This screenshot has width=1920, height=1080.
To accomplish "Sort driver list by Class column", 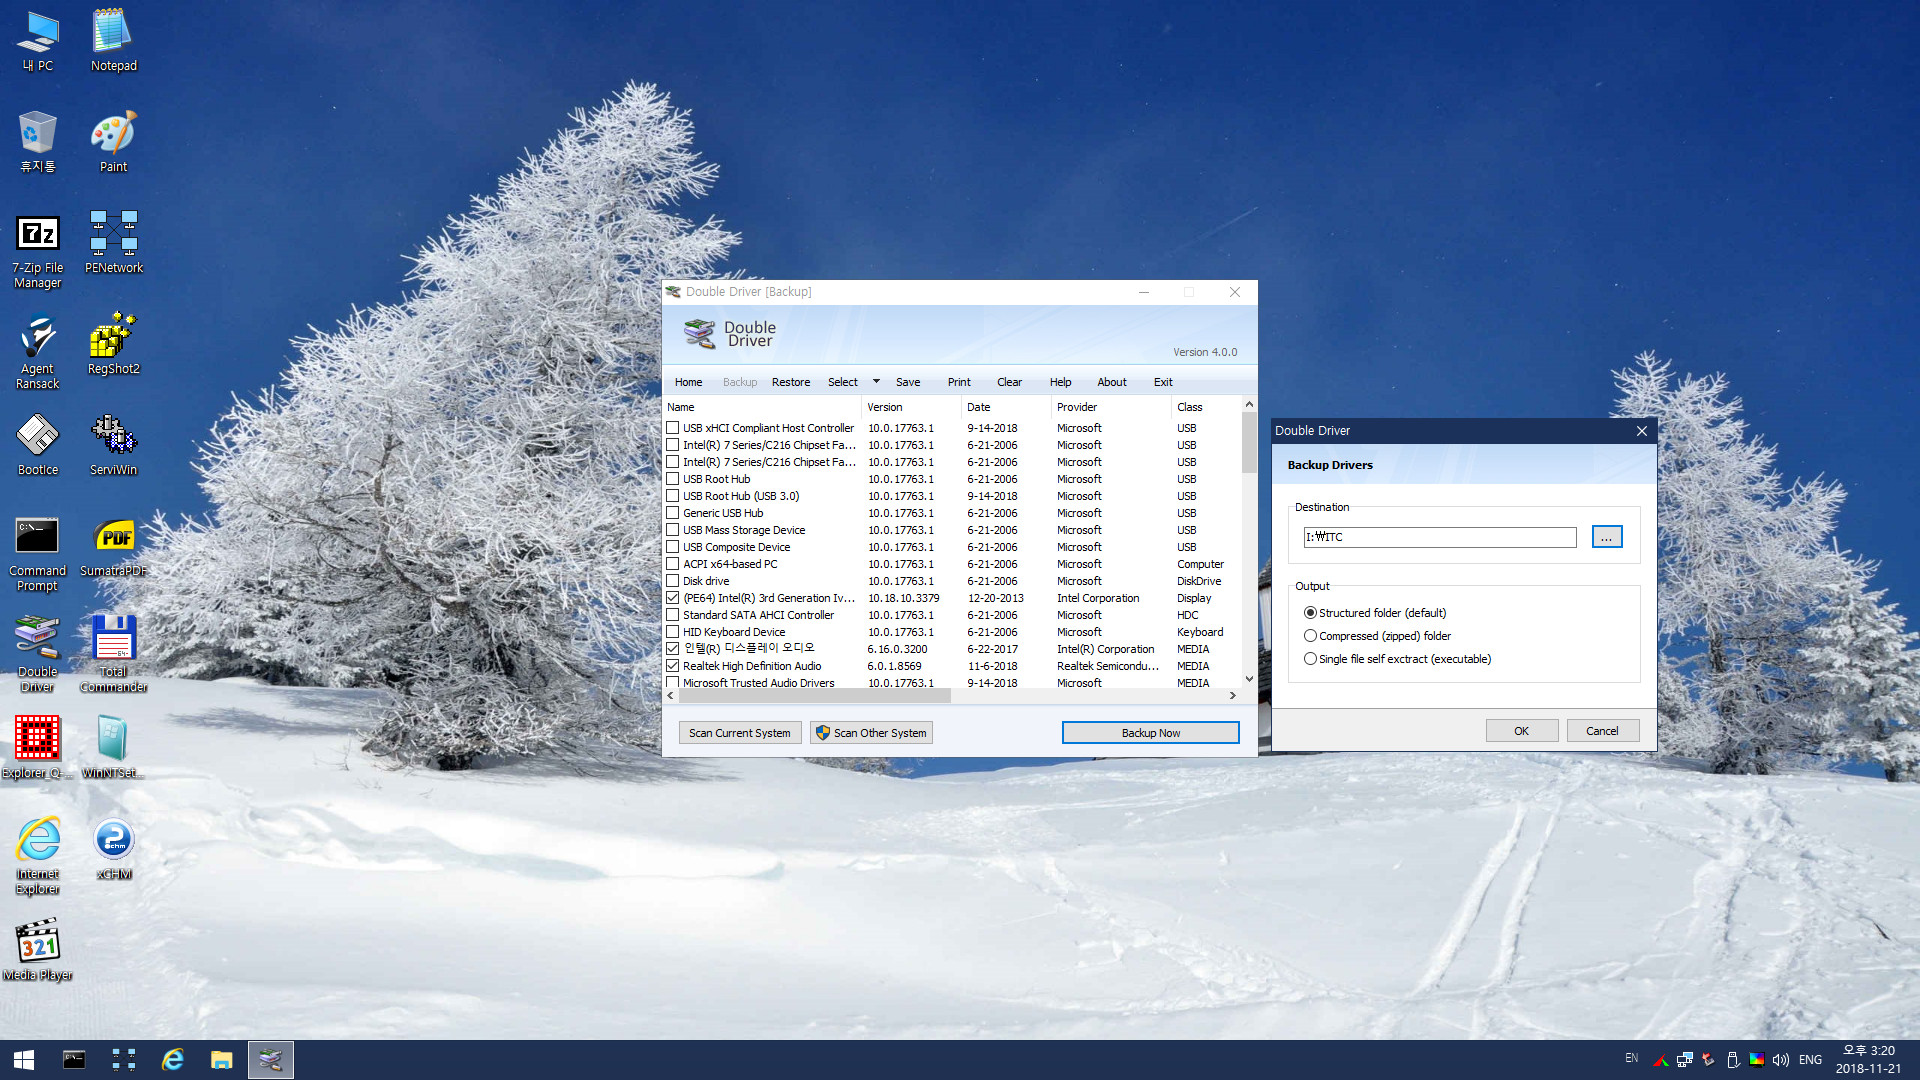I will pyautogui.click(x=1206, y=407).
